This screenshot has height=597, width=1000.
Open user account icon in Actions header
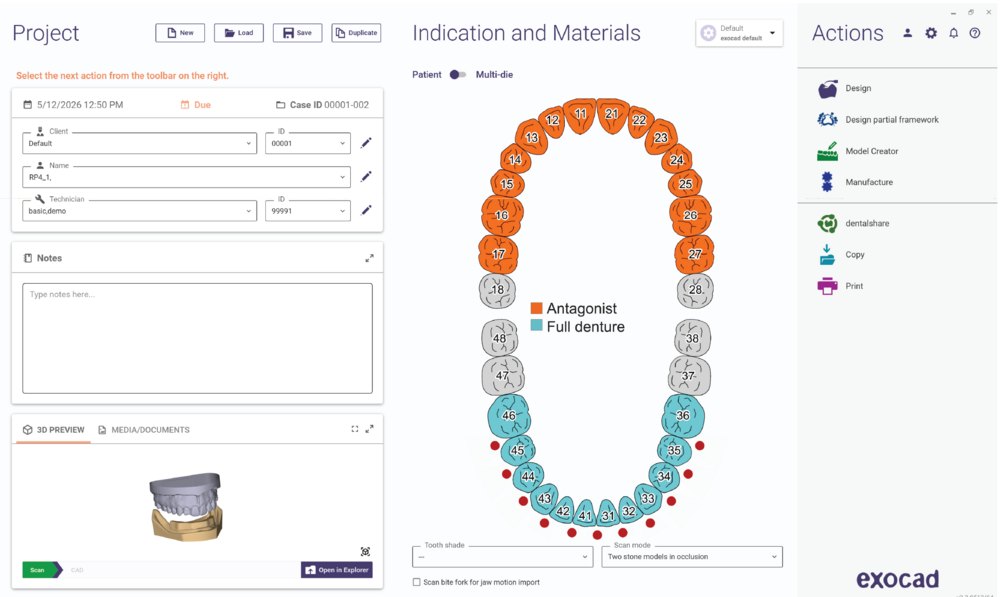pos(908,33)
